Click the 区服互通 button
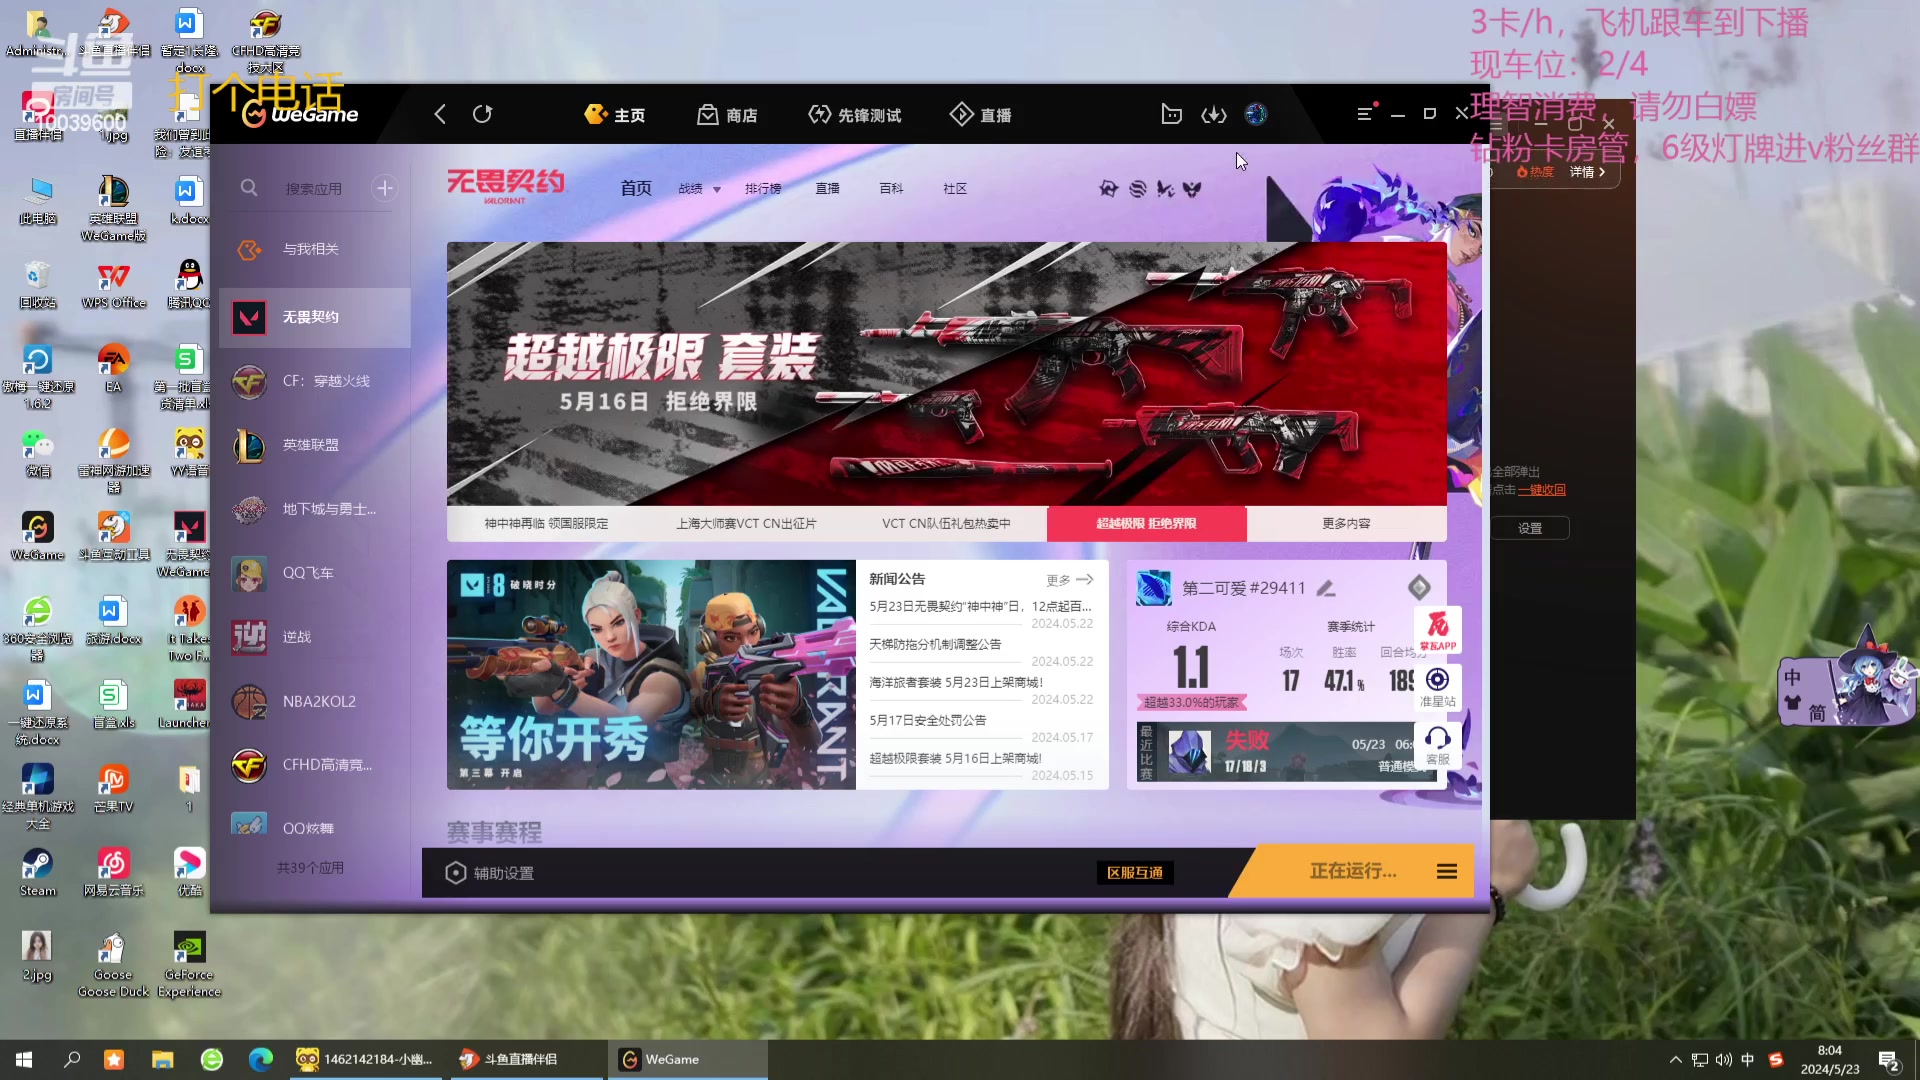This screenshot has width=1920, height=1080. pyautogui.click(x=1134, y=873)
